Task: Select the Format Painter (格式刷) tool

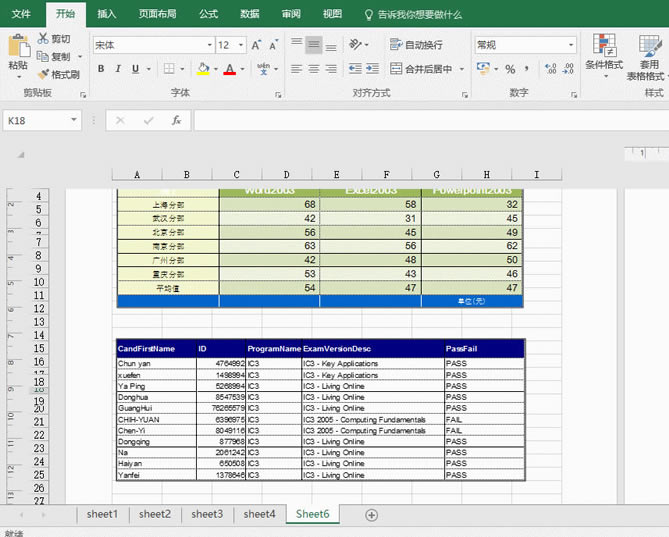Action: [x=44, y=74]
